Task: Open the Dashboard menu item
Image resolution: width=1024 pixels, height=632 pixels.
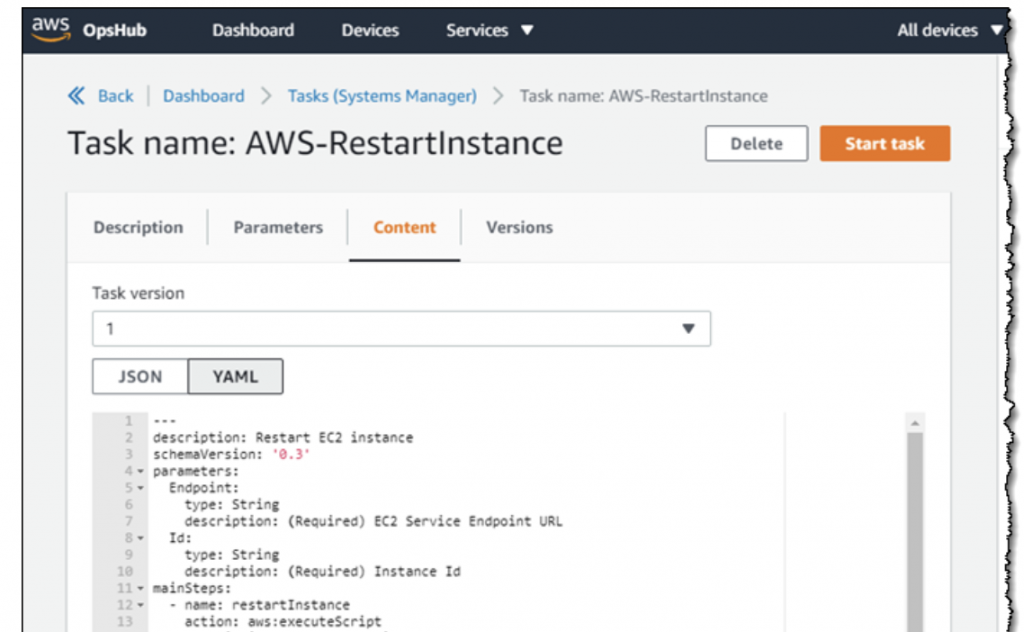Action: [x=253, y=30]
